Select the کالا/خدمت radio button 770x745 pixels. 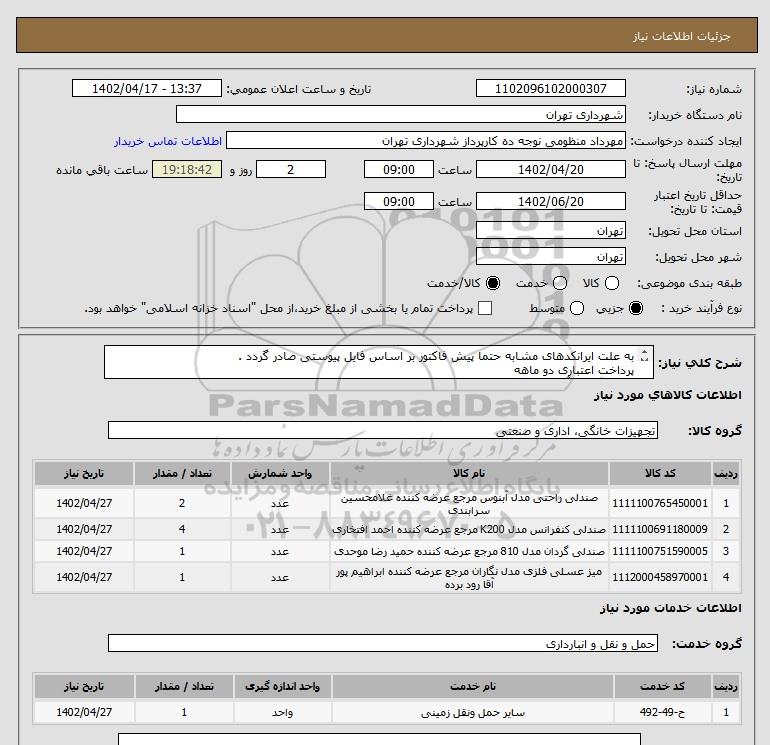(493, 283)
